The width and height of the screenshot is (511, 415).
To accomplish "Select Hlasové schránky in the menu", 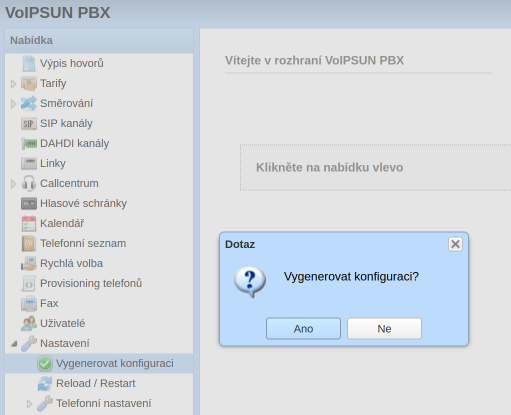I will tap(99, 203).
